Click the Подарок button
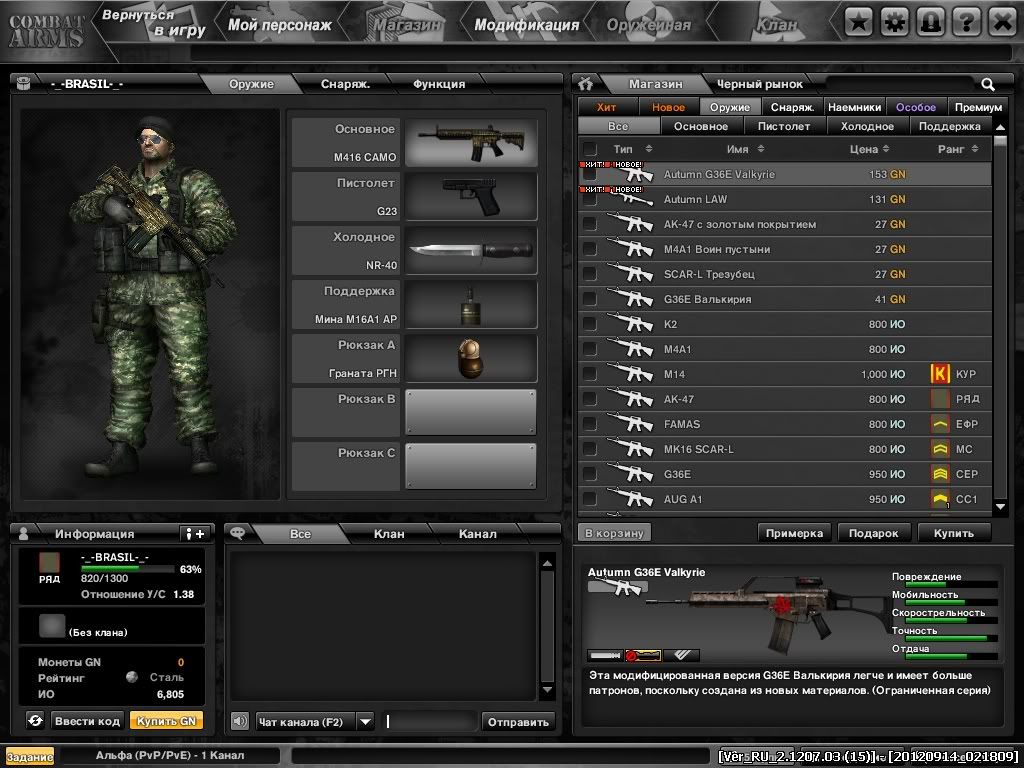The image size is (1024, 768). pos(873,533)
